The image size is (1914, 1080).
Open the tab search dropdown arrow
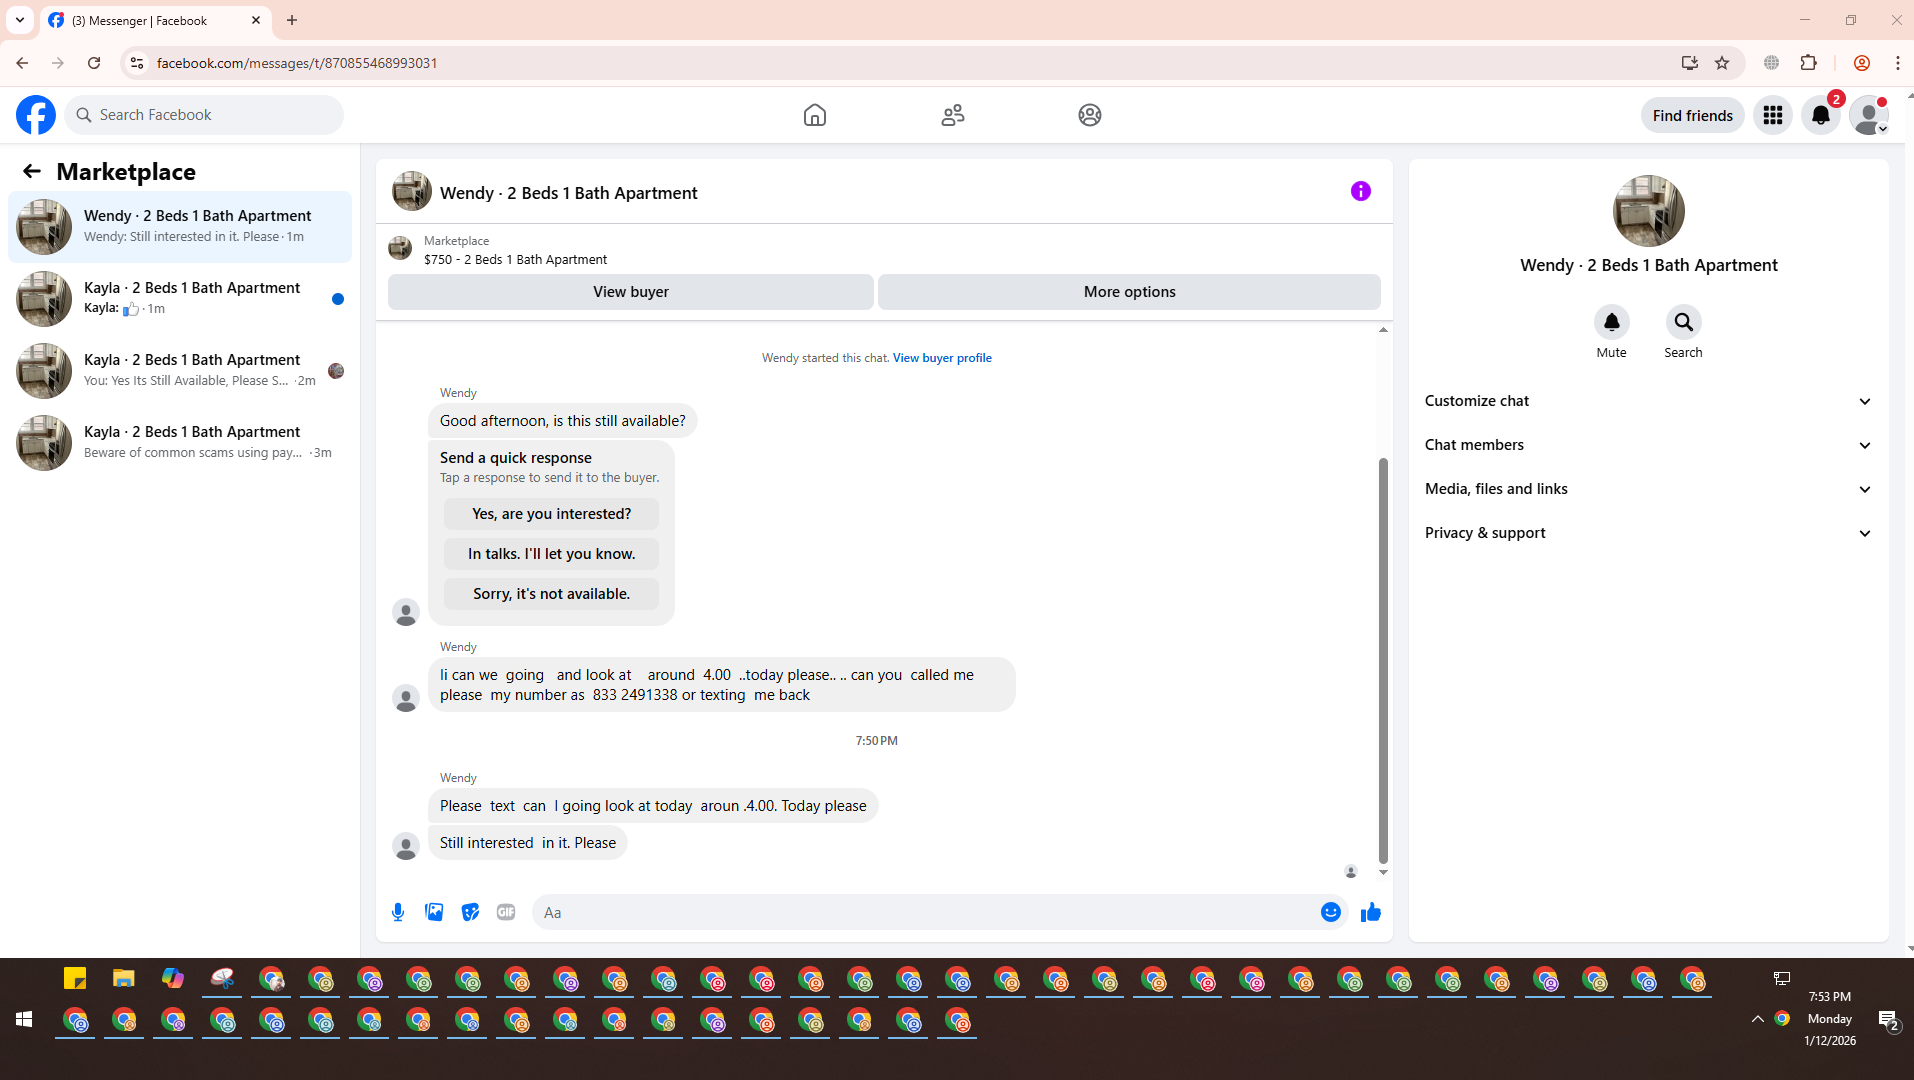coord(20,20)
